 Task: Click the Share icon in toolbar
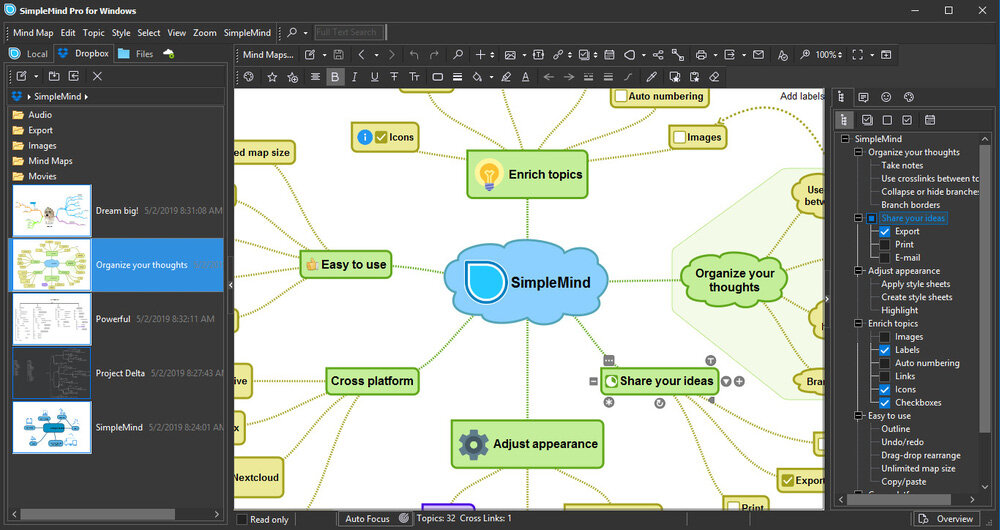pyautogui.click(x=658, y=55)
